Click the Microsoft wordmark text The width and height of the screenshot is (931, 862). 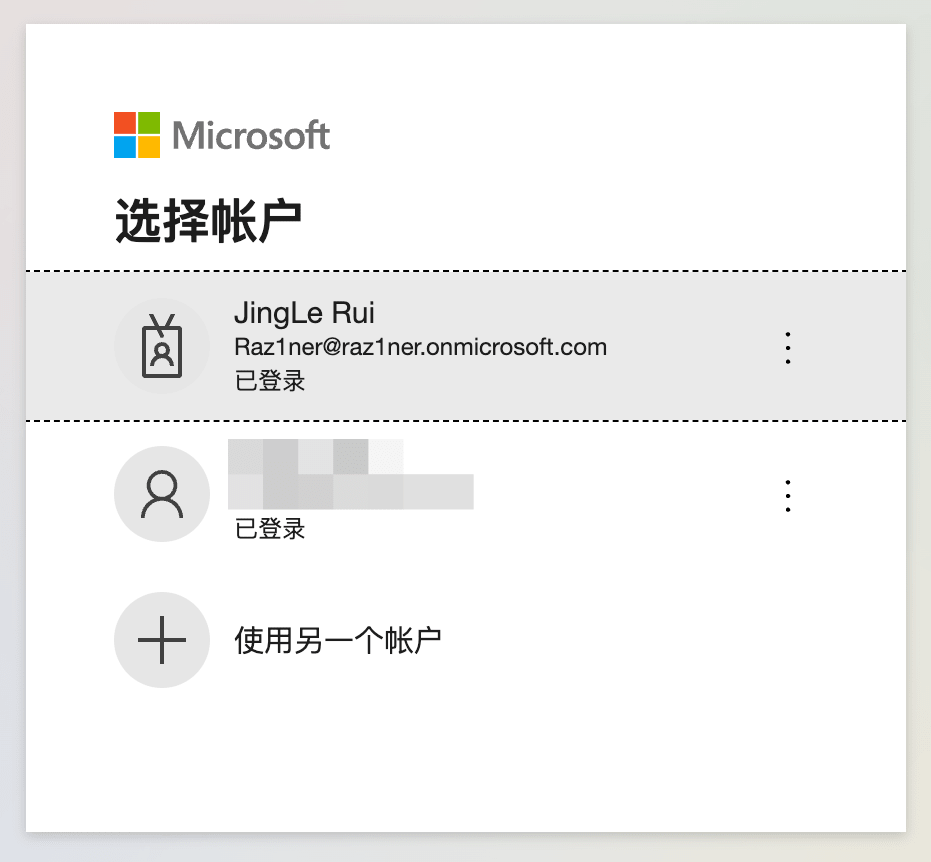click(251, 135)
